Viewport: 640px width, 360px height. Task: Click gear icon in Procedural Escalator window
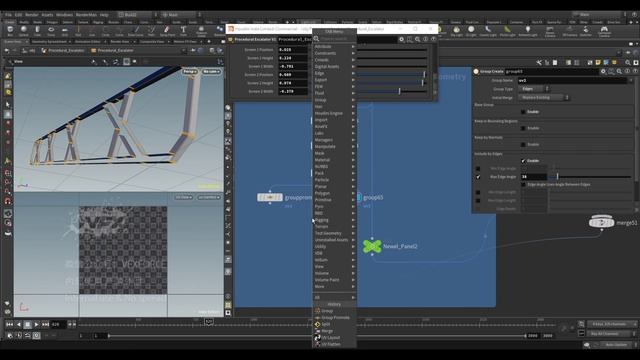402,39
